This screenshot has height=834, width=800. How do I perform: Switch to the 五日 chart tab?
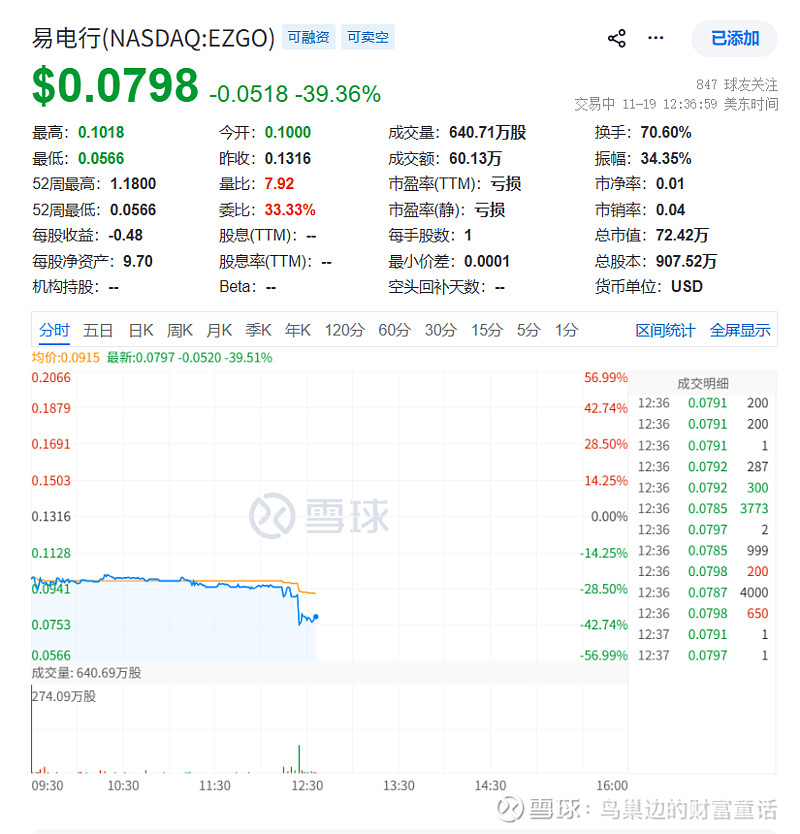tap(98, 330)
